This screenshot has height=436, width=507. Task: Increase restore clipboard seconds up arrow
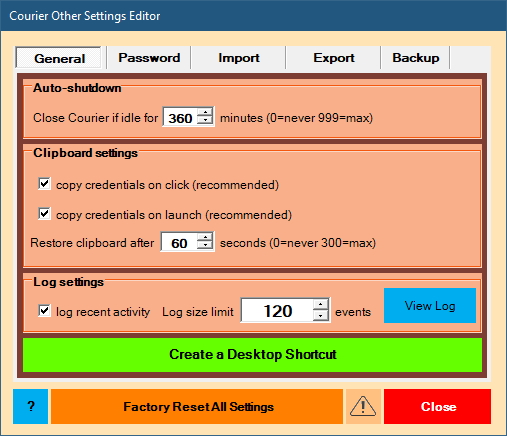click(205, 237)
